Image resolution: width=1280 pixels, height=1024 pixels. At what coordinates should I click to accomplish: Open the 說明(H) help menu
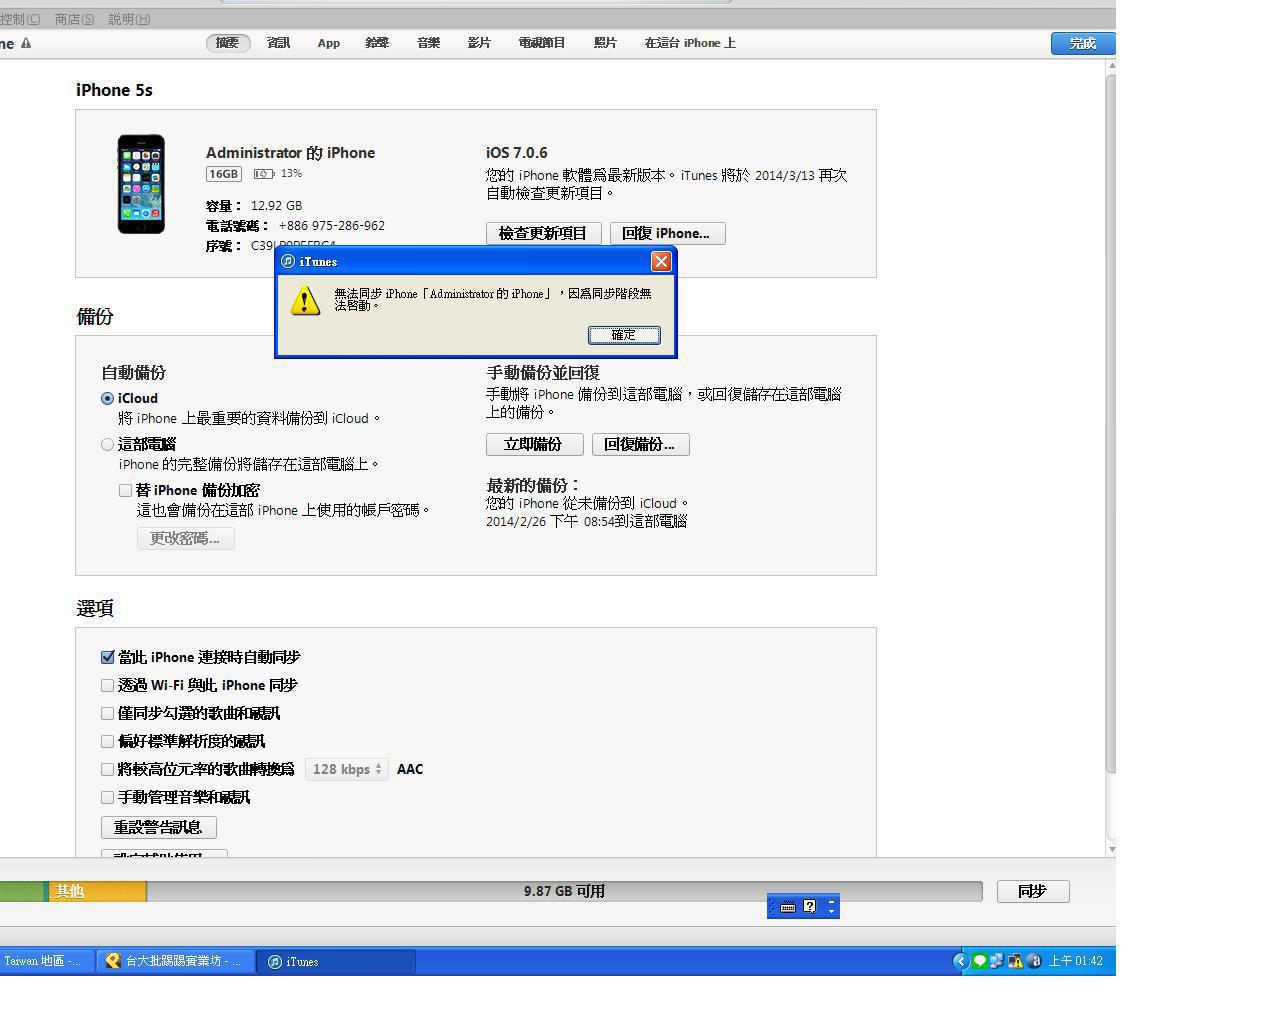(129, 19)
